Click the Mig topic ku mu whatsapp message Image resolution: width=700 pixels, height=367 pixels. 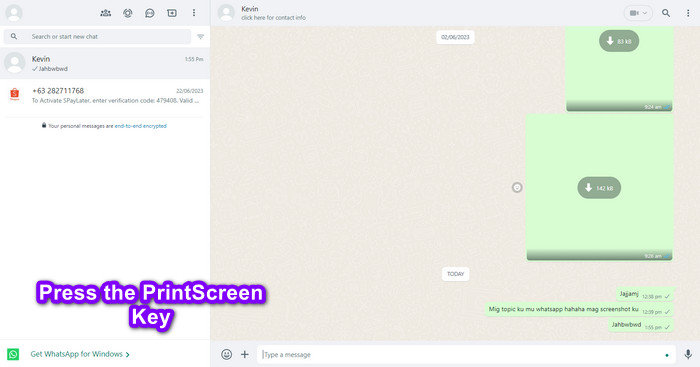[x=579, y=310]
